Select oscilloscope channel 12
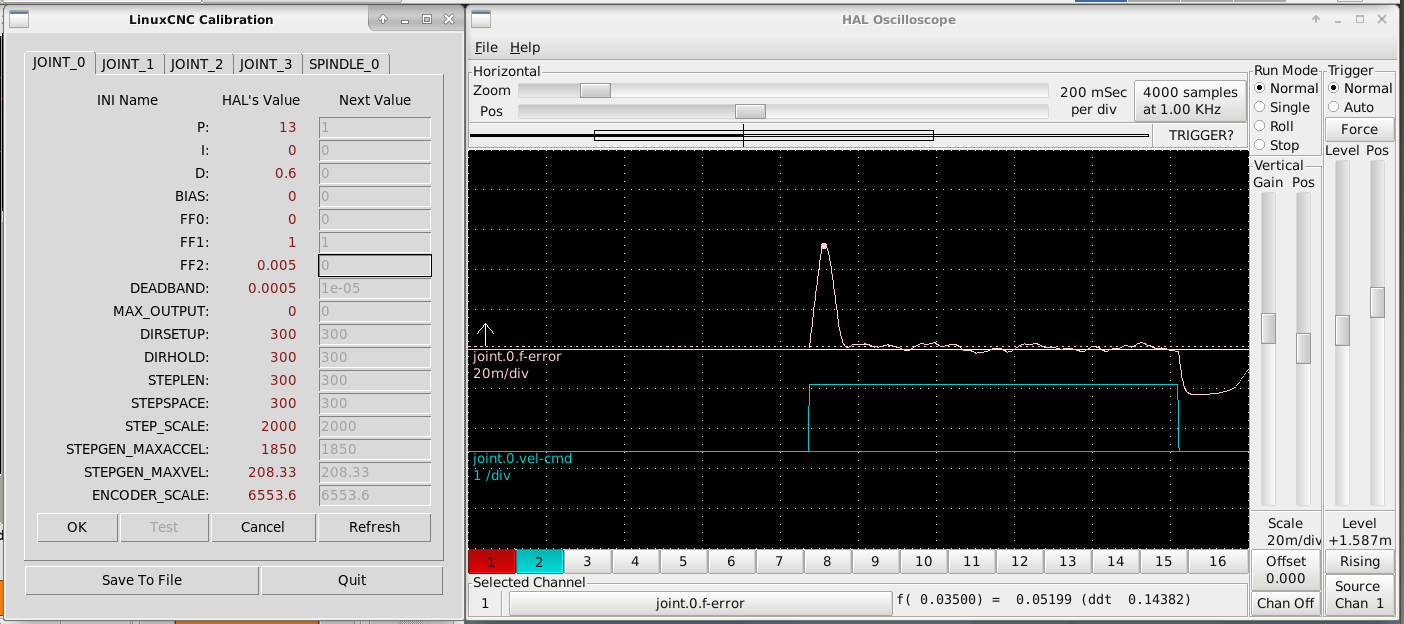The height and width of the screenshot is (624, 1404). (1019, 561)
